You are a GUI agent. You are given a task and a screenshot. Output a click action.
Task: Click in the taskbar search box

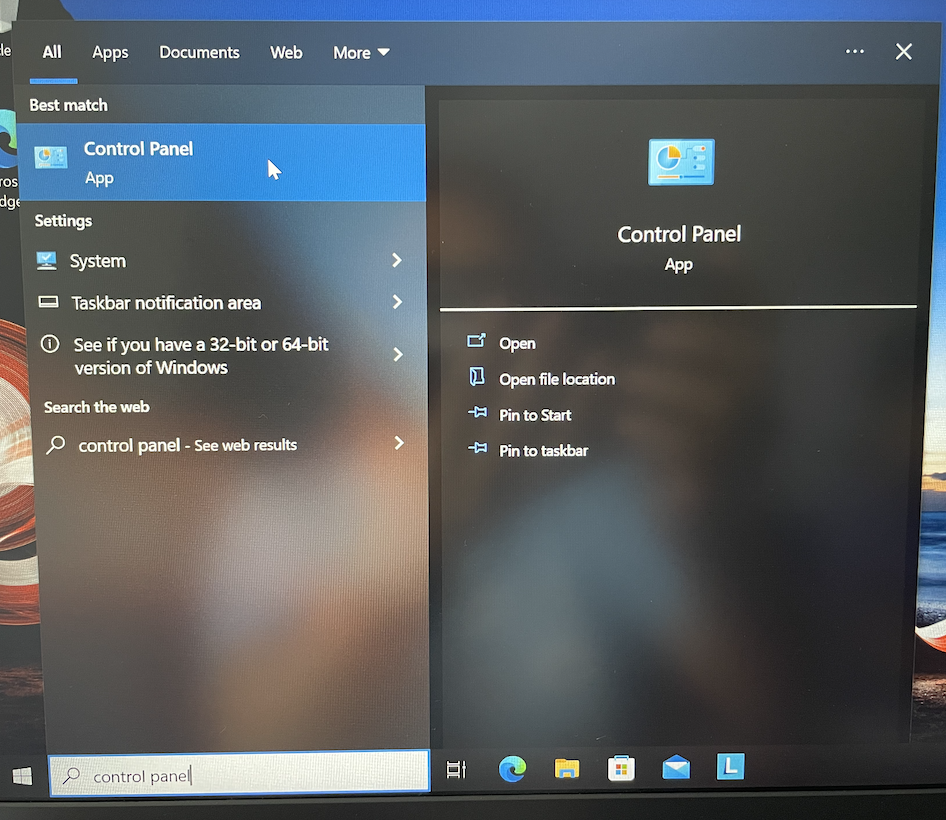coord(239,774)
